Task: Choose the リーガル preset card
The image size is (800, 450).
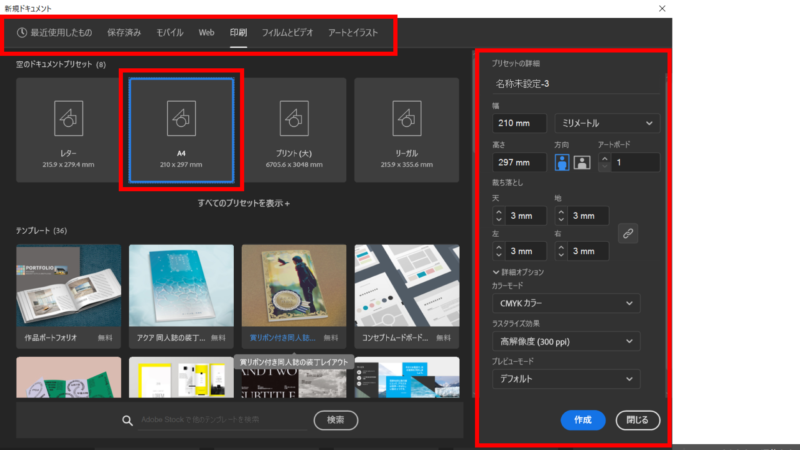Action: [407, 130]
